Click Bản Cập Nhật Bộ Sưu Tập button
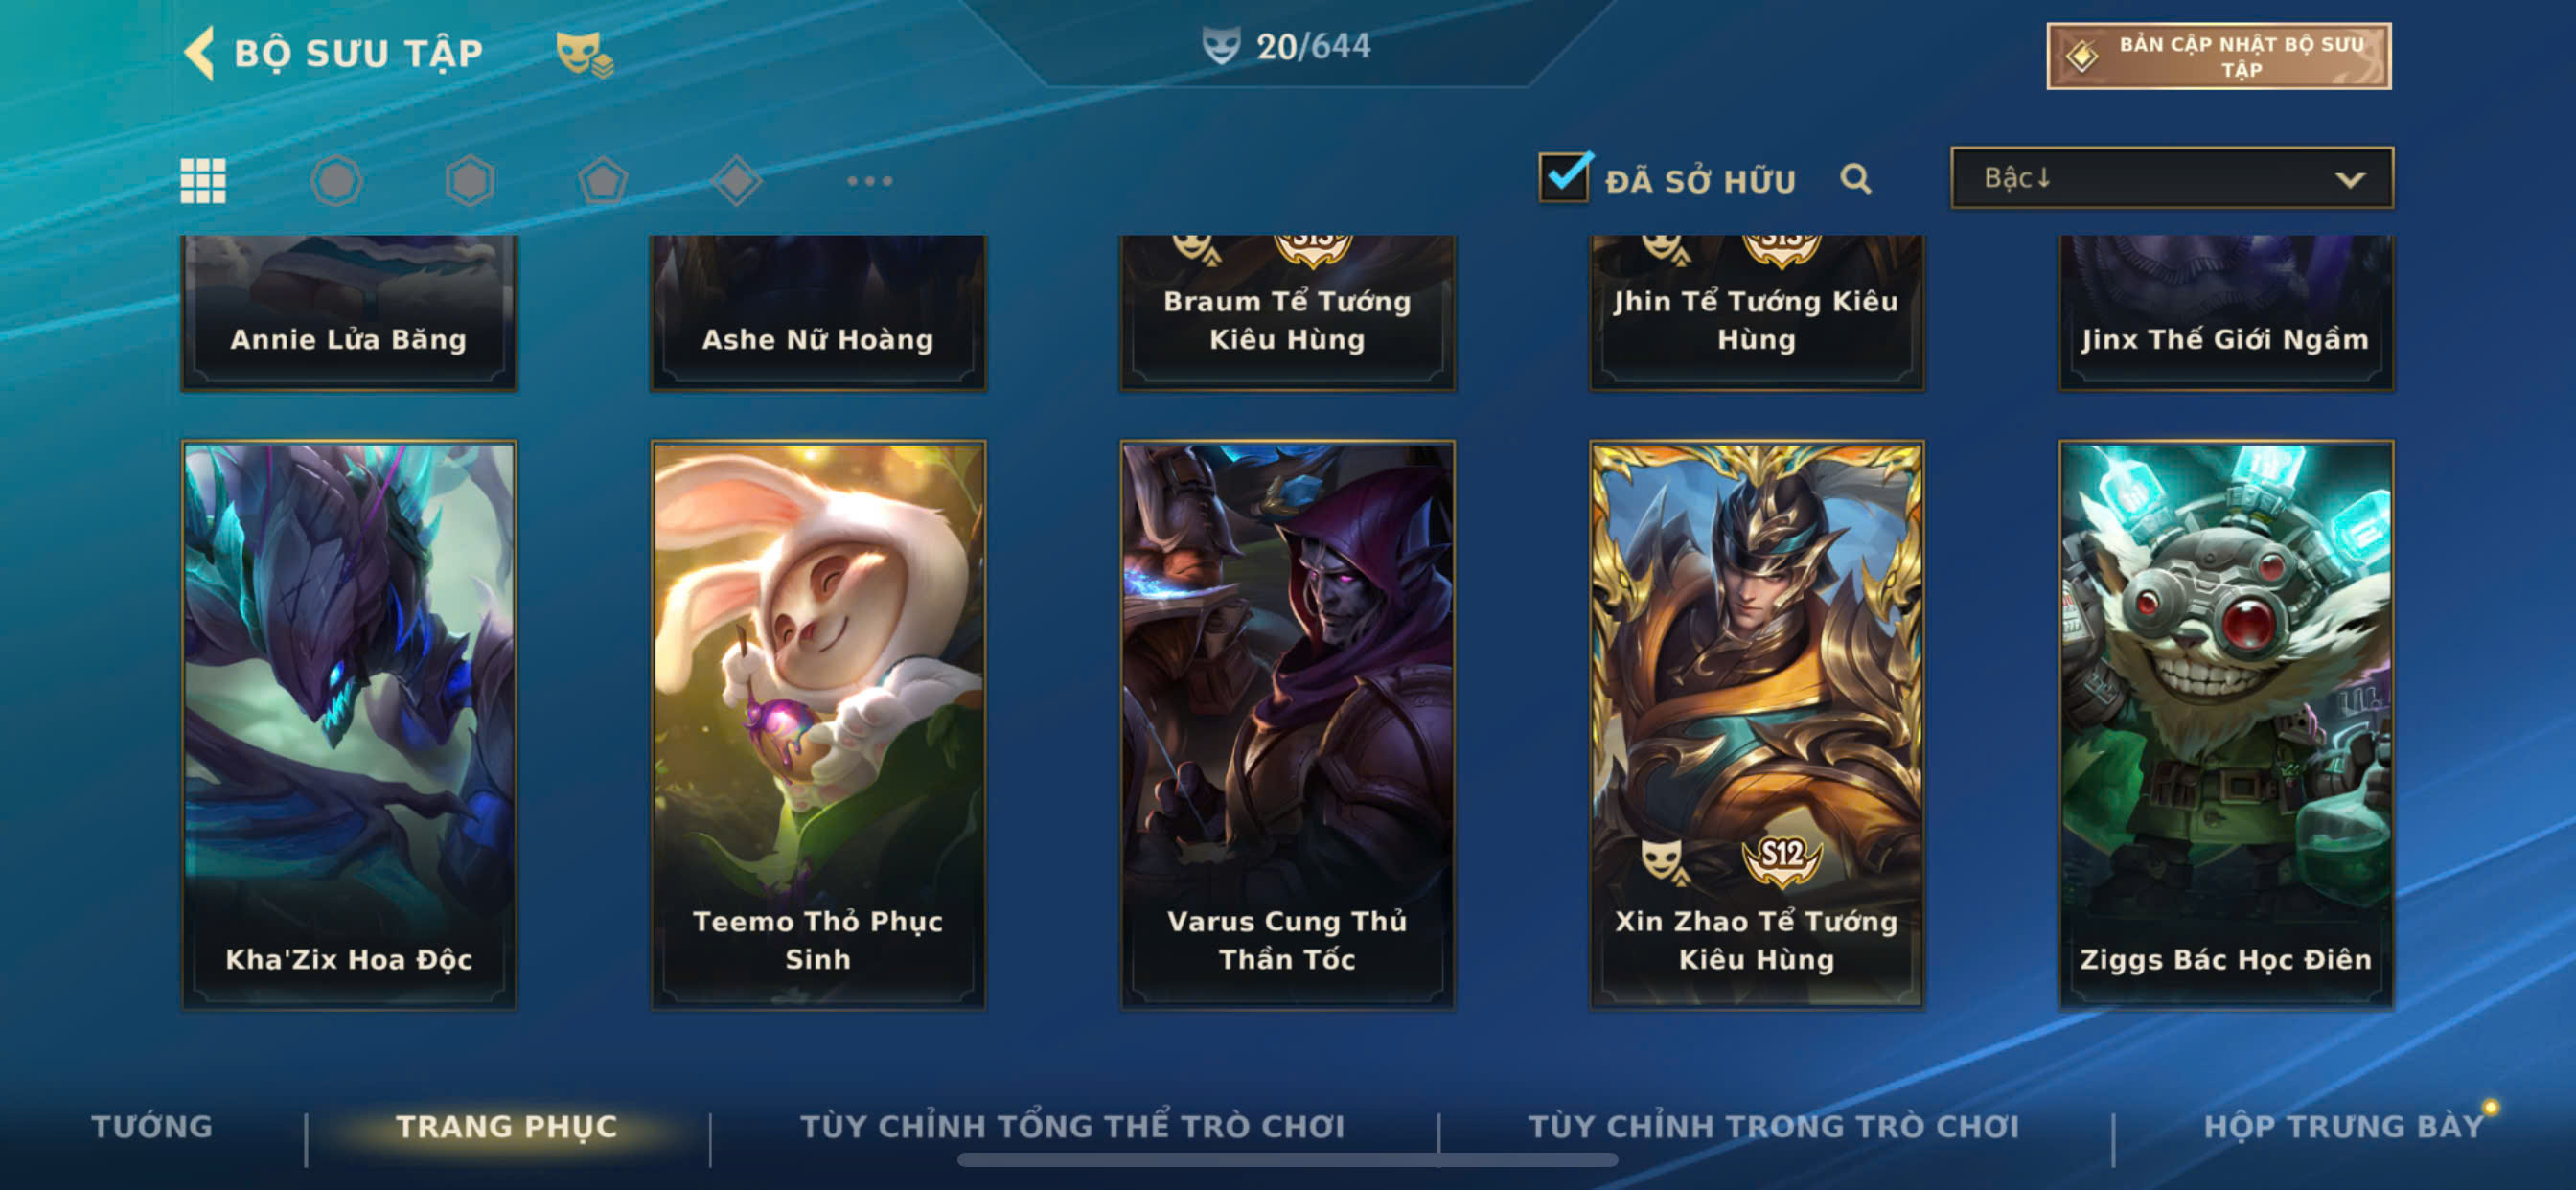The width and height of the screenshot is (2576, 1190). coord(2219,56)
